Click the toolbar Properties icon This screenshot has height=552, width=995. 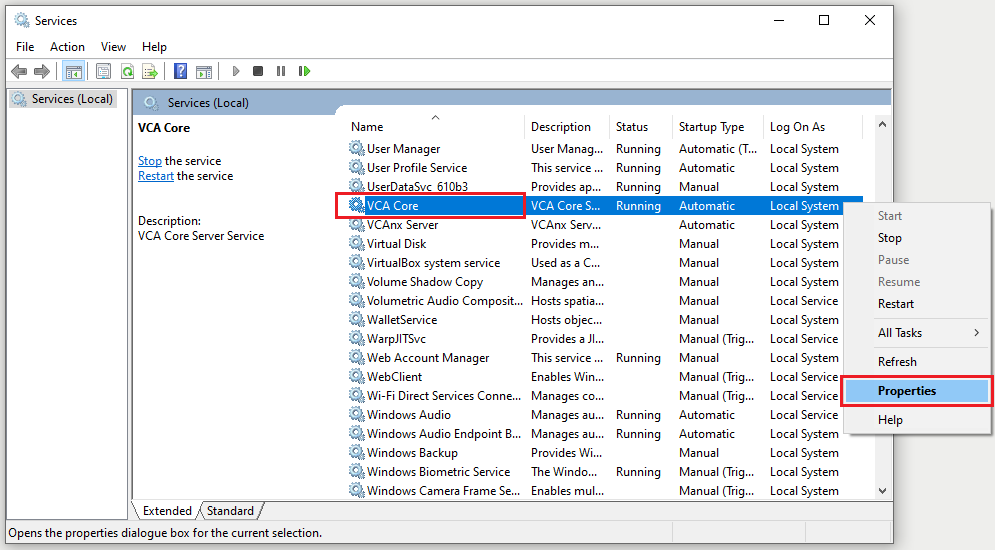coord(103,71)
